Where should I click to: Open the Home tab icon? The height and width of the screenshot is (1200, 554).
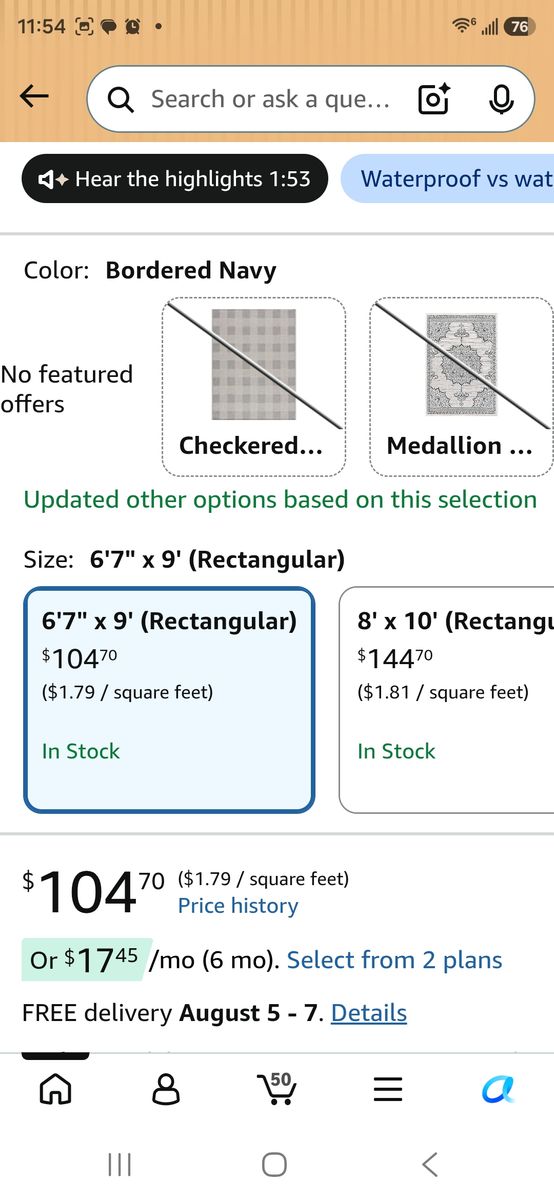[55, 1088]
